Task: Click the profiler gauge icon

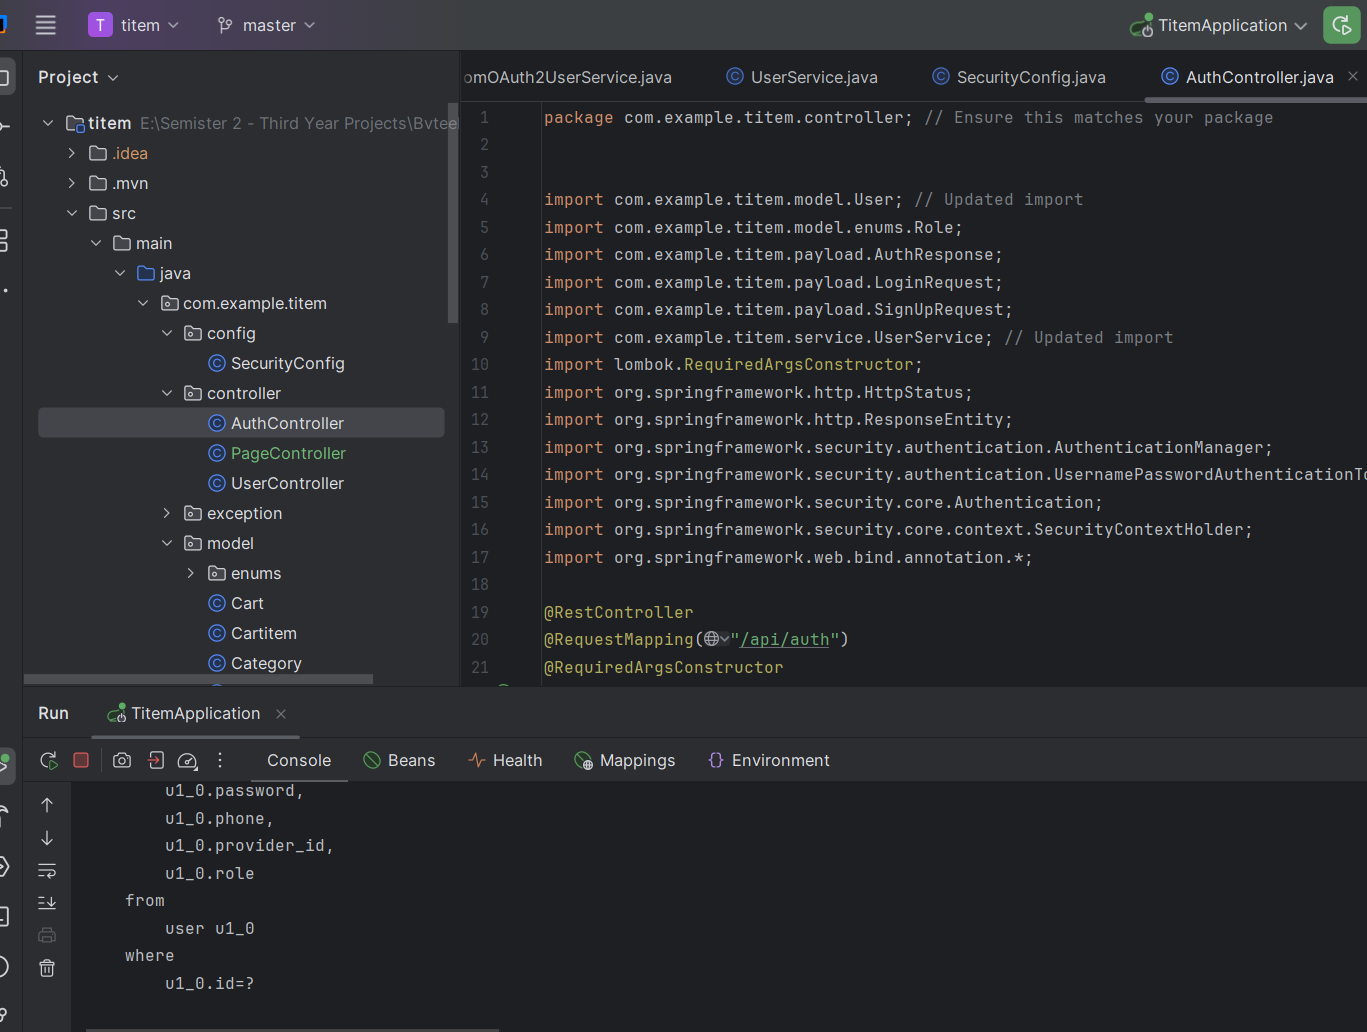Action: (x=187, y=761)
